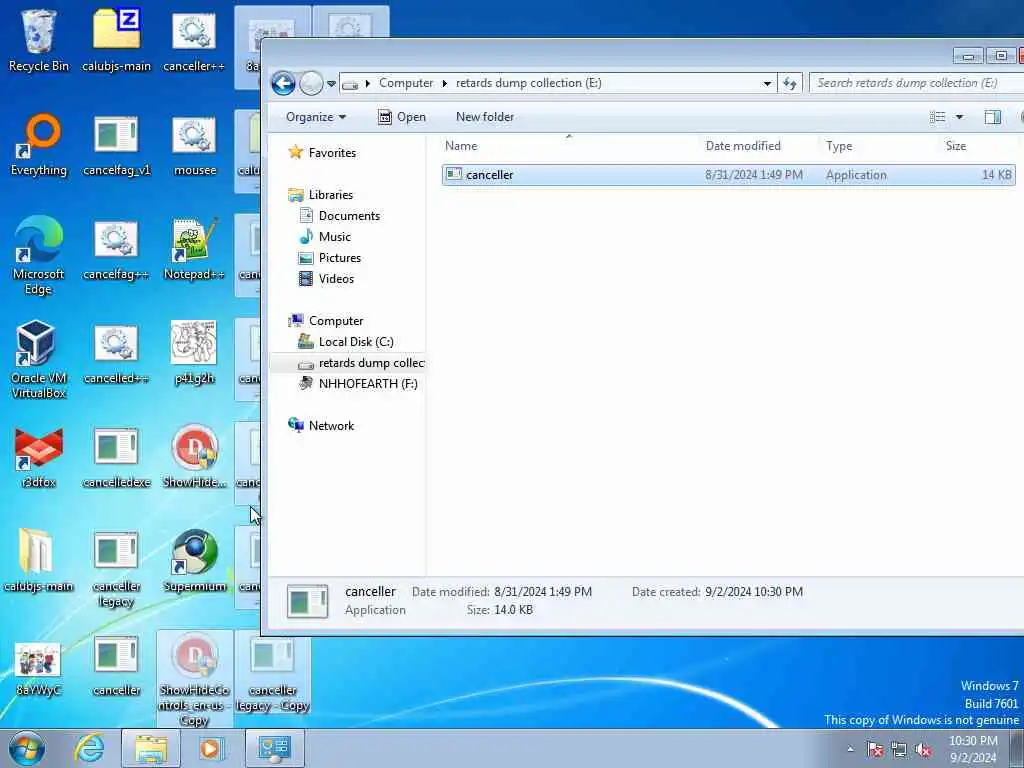The image size is (1024, 768).
Task: Click the taskbar clock showing 10:30 PM
Action: (973, 749)
